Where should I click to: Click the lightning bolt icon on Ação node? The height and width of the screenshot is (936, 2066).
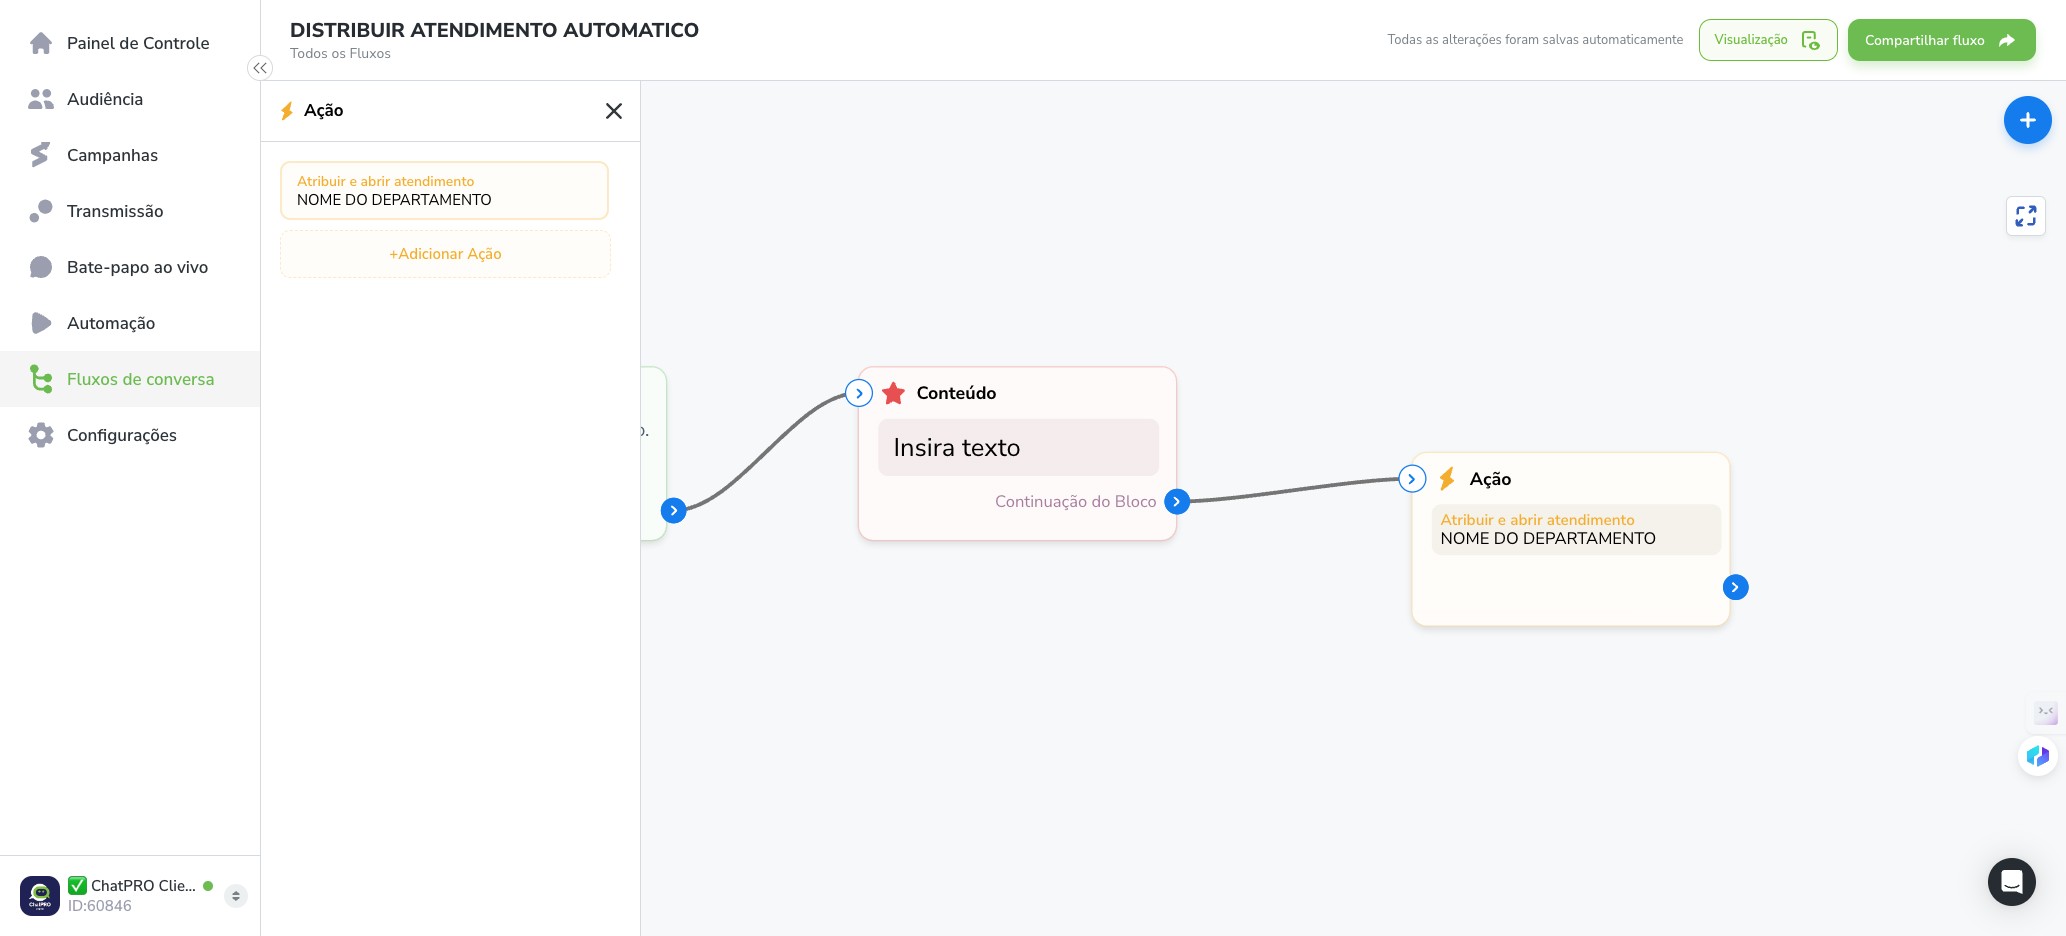[1447, 479]
